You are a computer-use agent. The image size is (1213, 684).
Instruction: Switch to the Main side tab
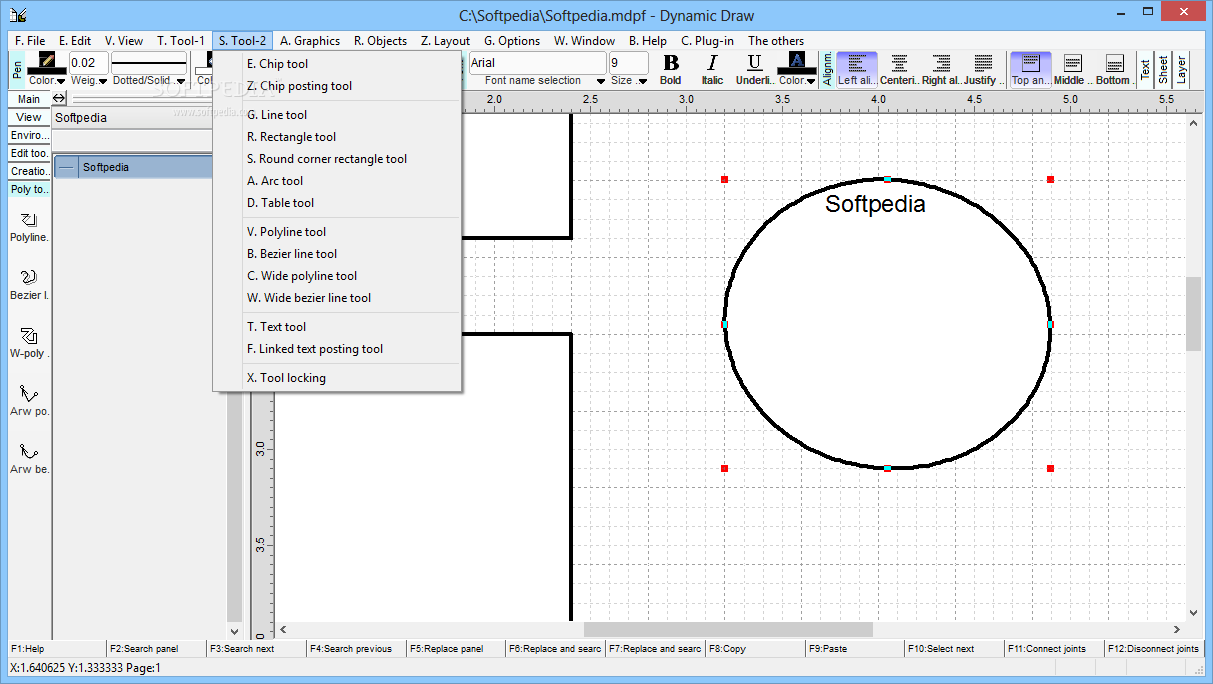tap(29, 99)
